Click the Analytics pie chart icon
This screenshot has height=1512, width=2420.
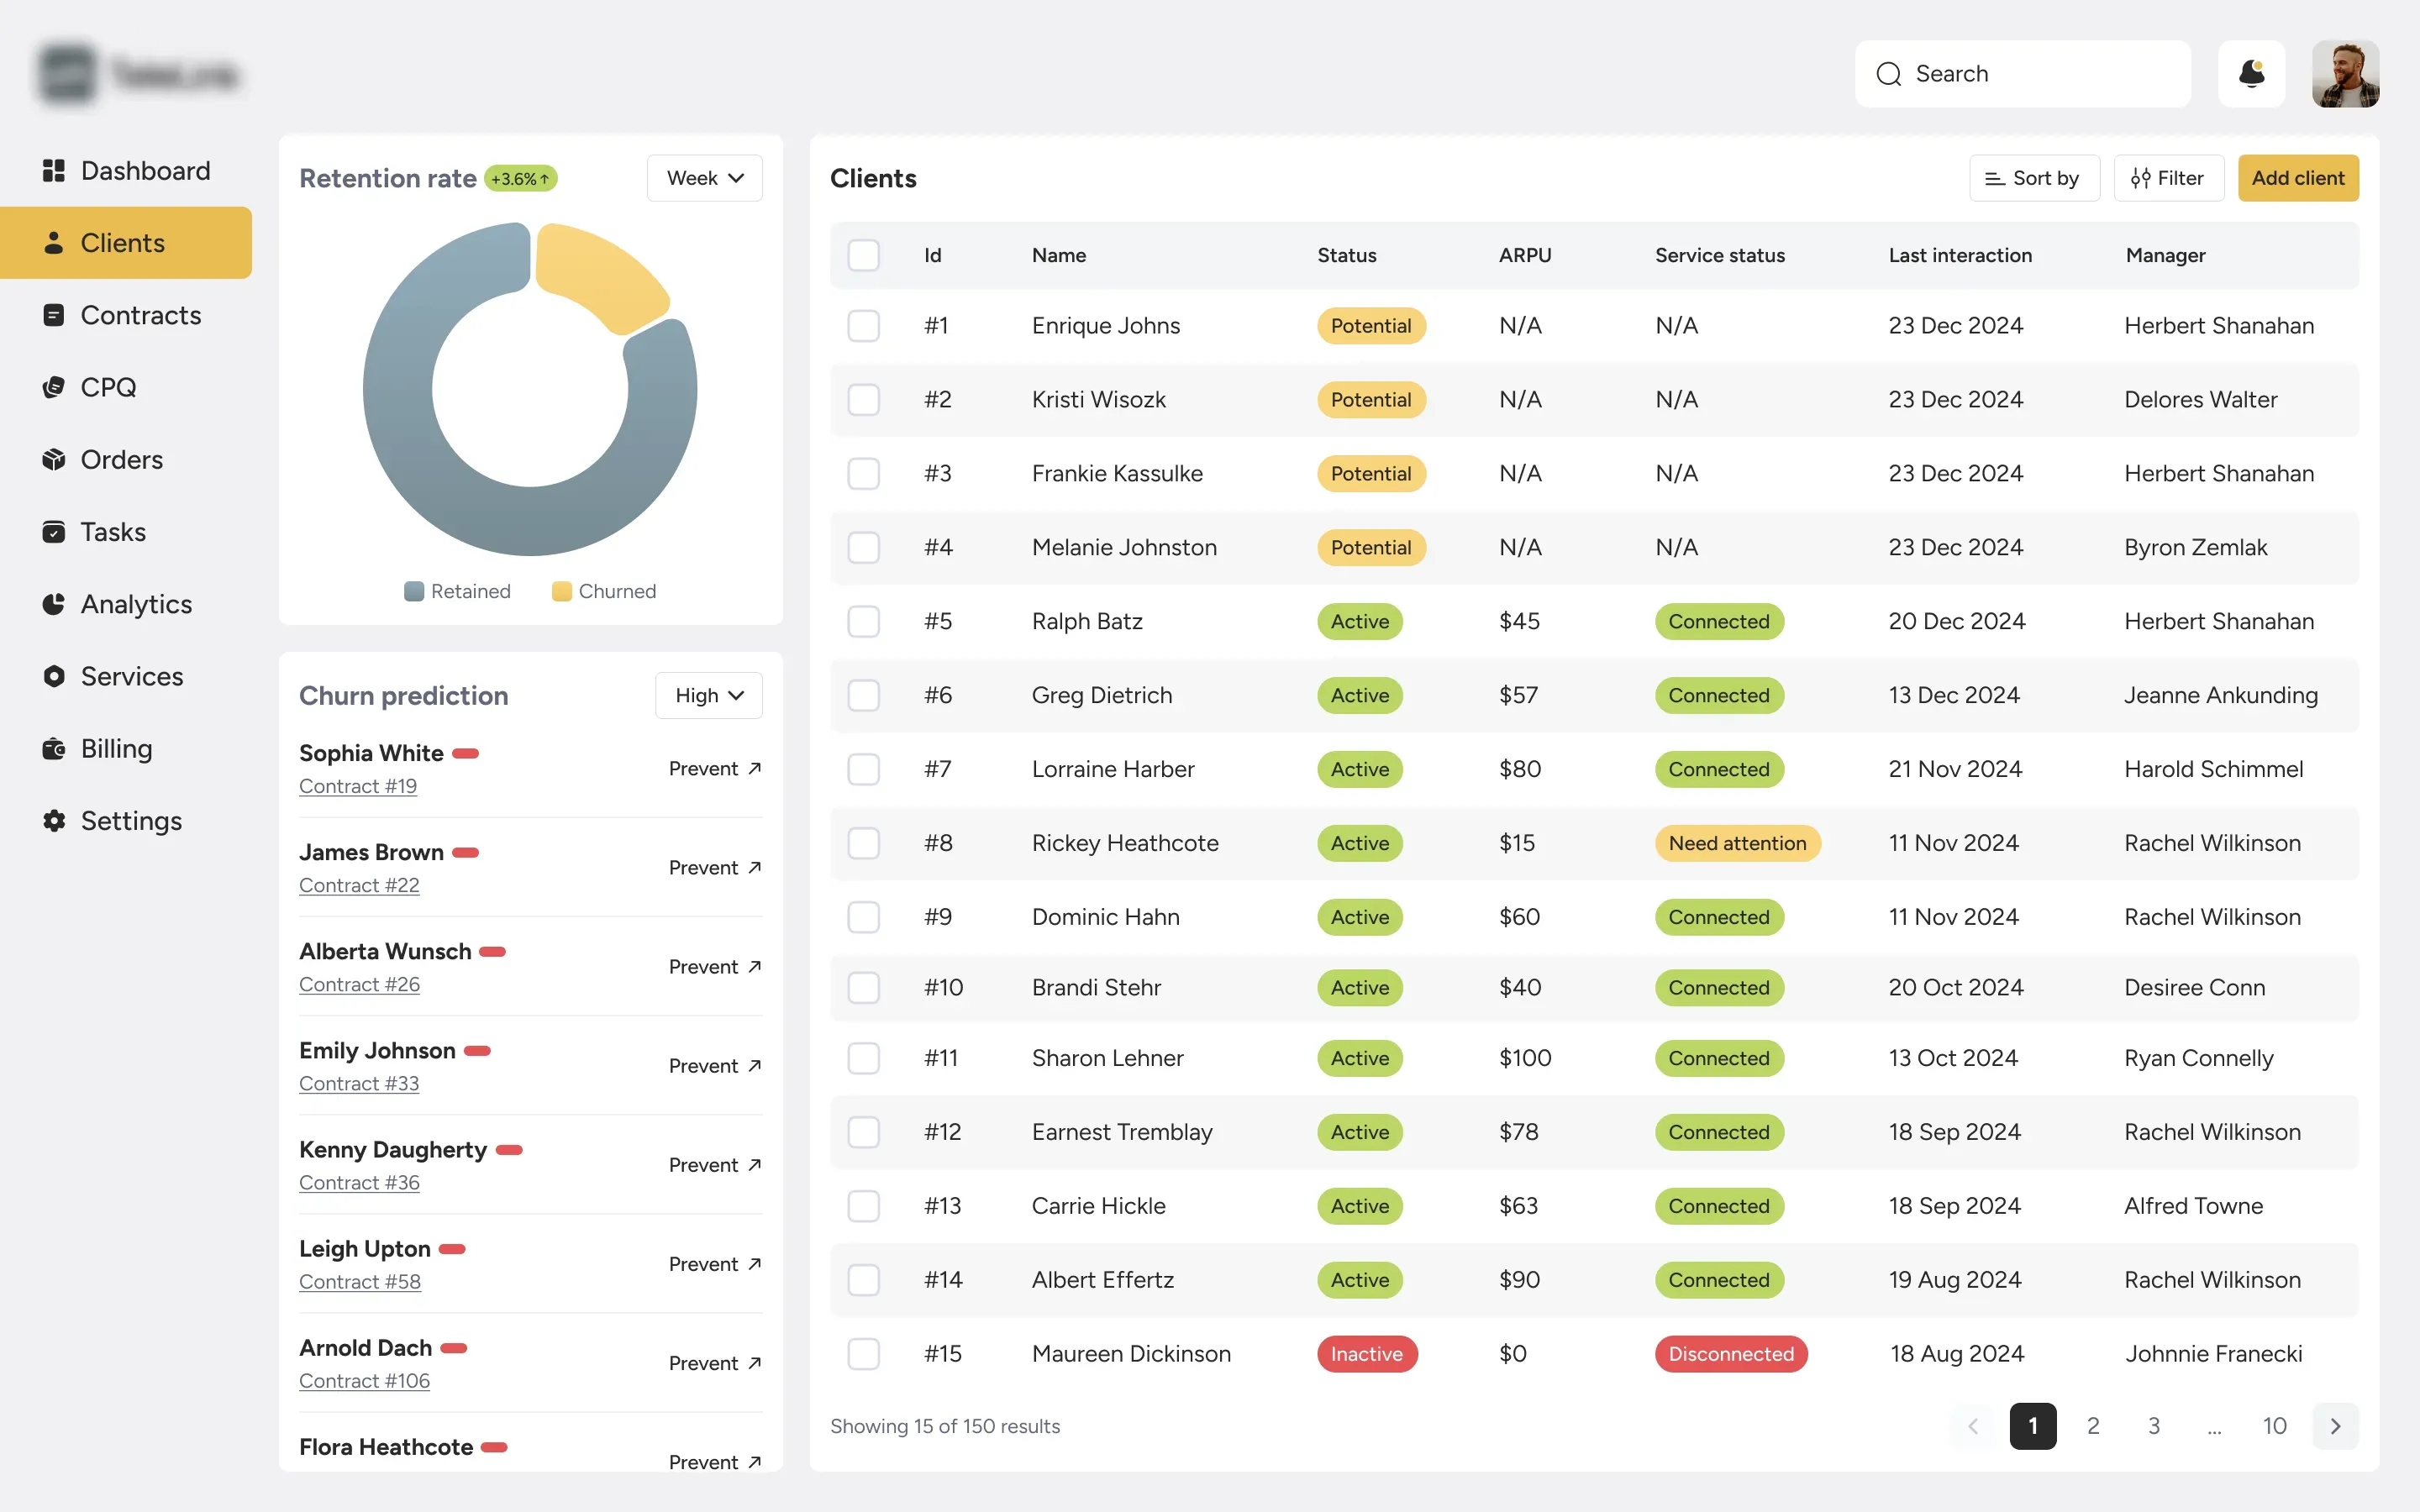point(54,604)
